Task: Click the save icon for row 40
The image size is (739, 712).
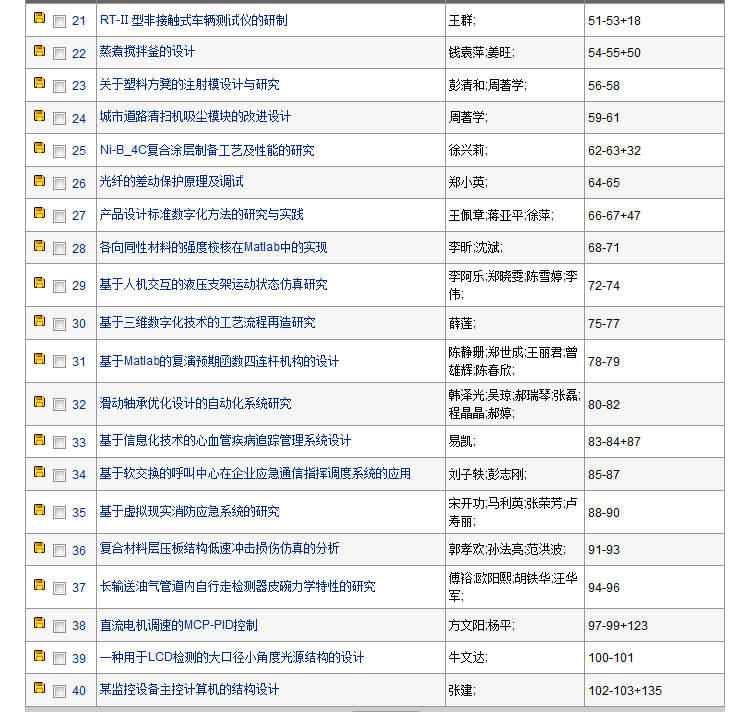Action: point(40,688)
